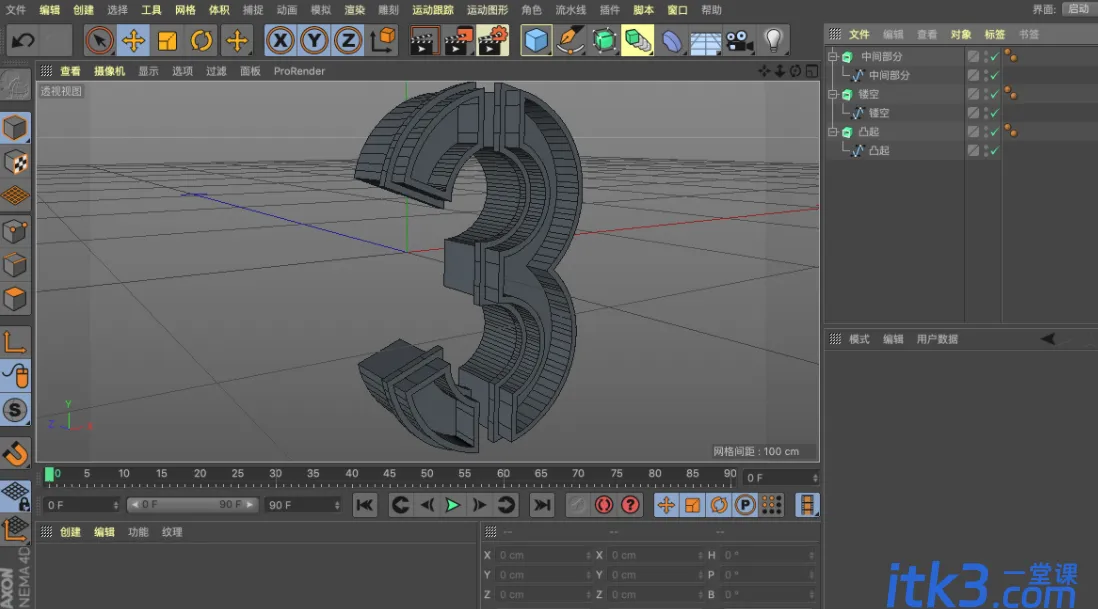This screenshot has width=1098, height=609.
Task: Activate the Move tool in the top toolbar
Action: [x=133, y=41]
